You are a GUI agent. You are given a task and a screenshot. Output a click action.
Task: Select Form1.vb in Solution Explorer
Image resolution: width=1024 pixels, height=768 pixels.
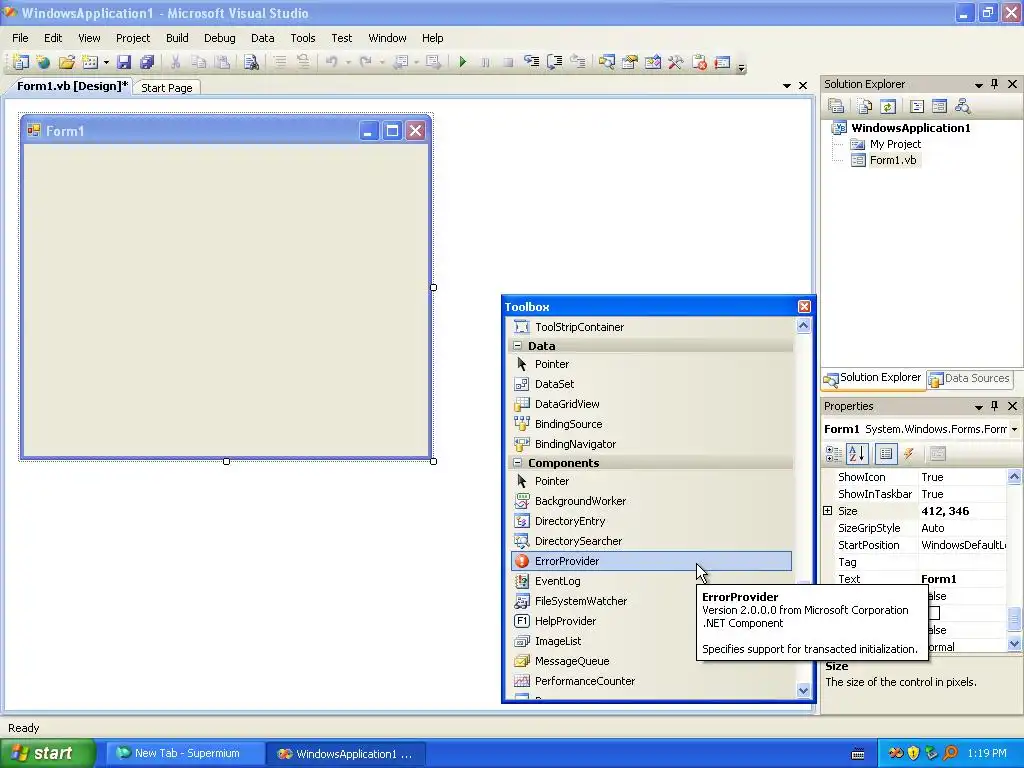(x=893, y=160)
